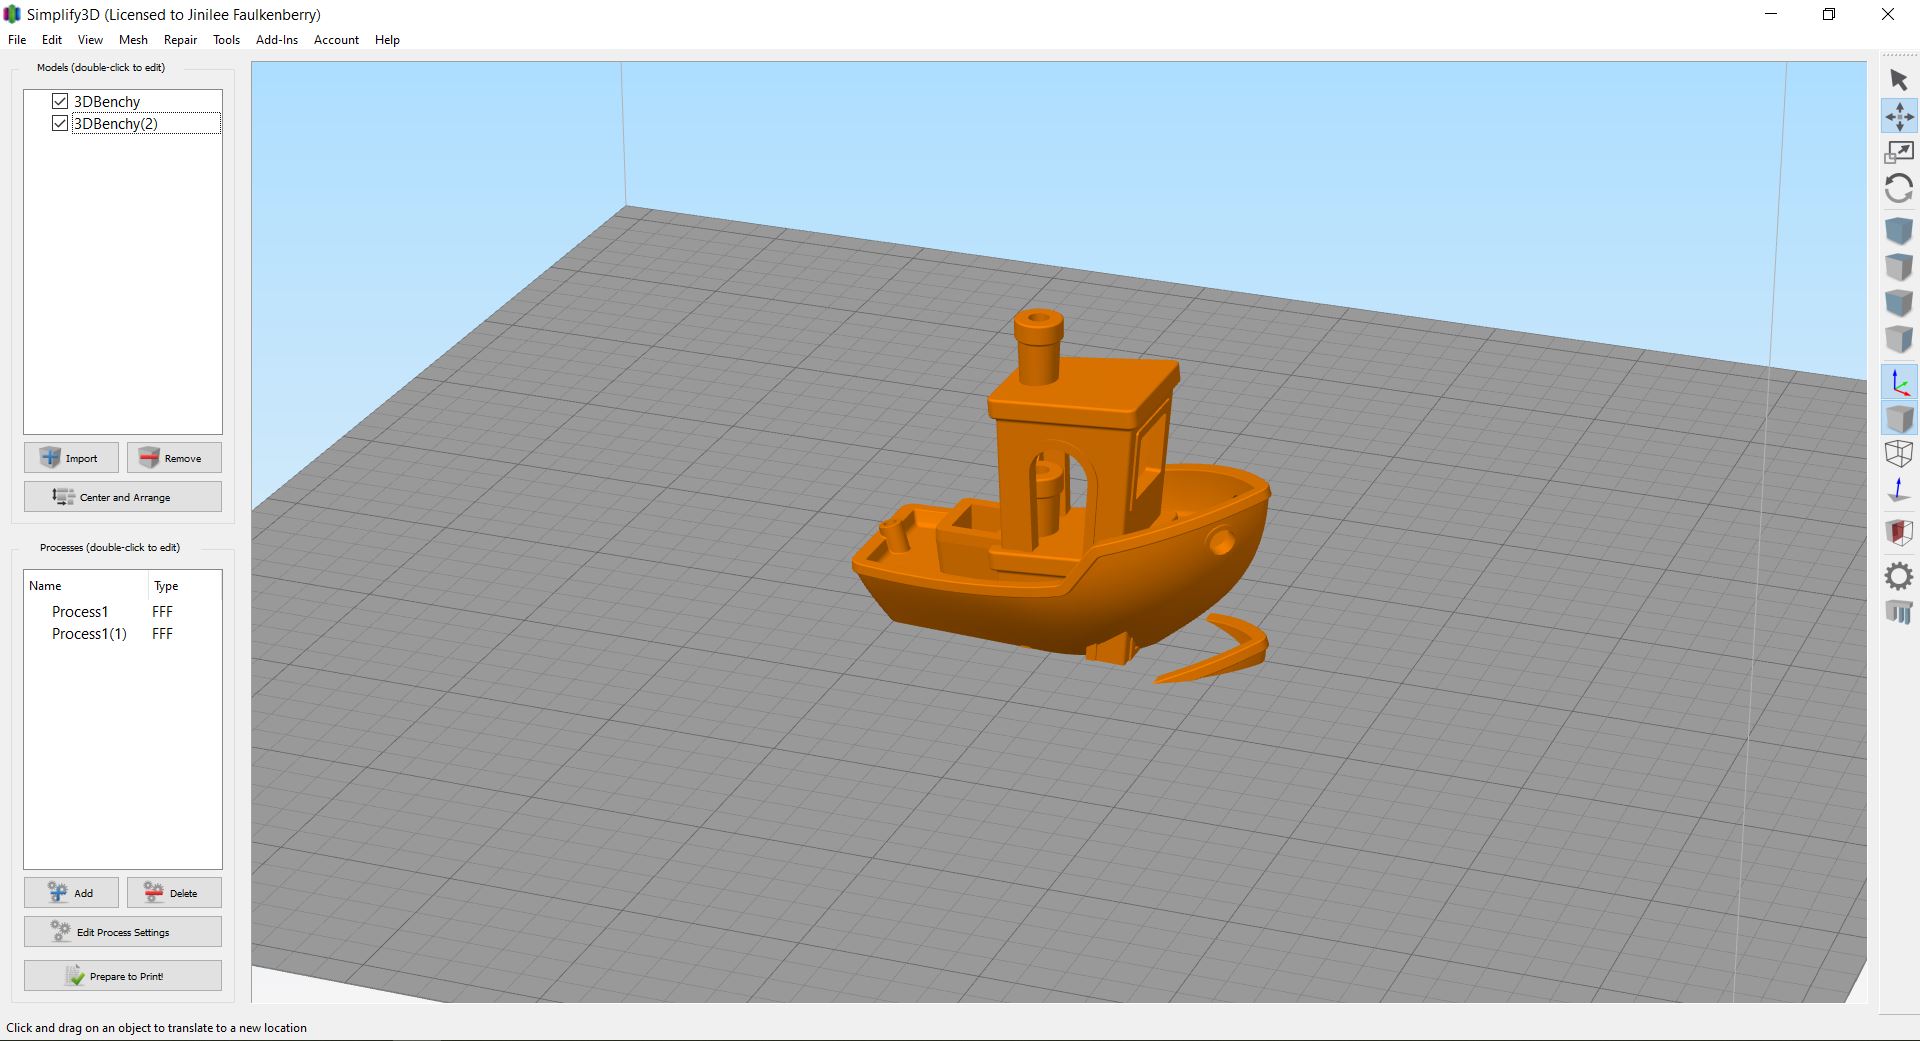Open the View menu
The image size is (1920, 1041).
click(x=90, y=40)
